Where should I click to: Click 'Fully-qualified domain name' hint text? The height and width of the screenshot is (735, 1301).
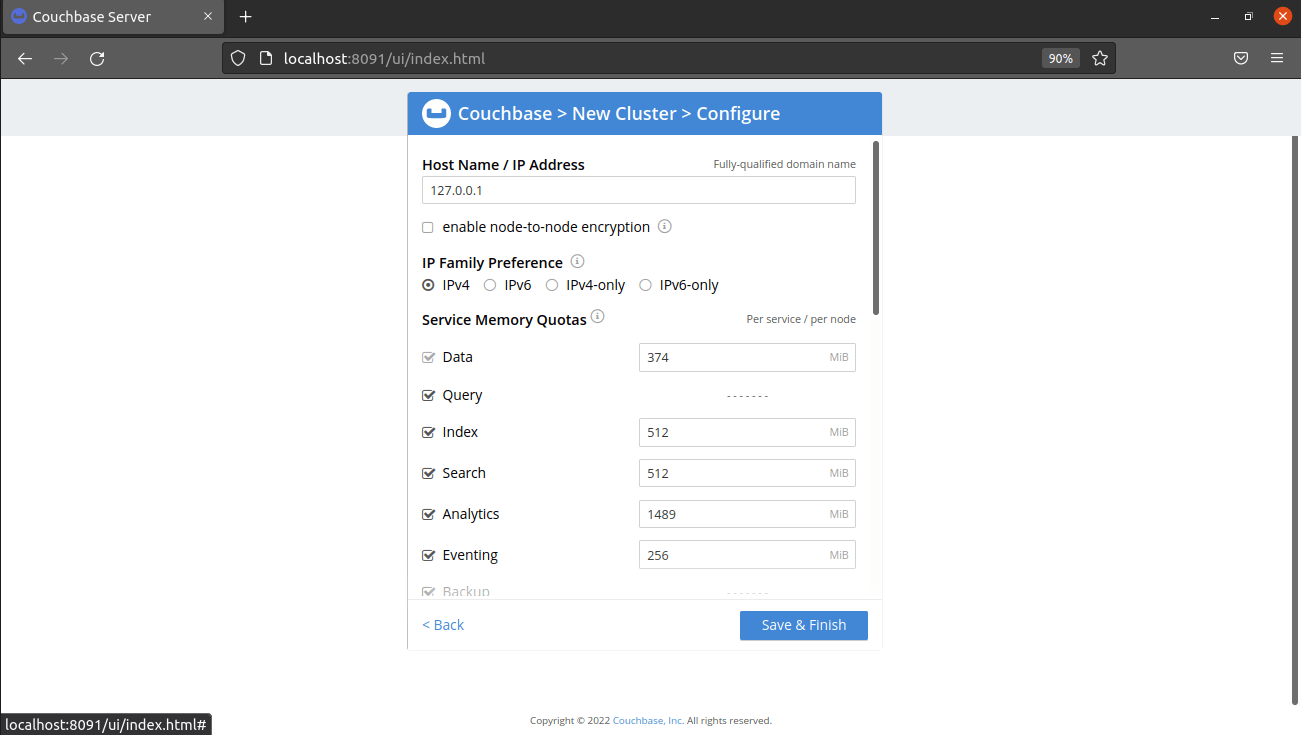784,164
